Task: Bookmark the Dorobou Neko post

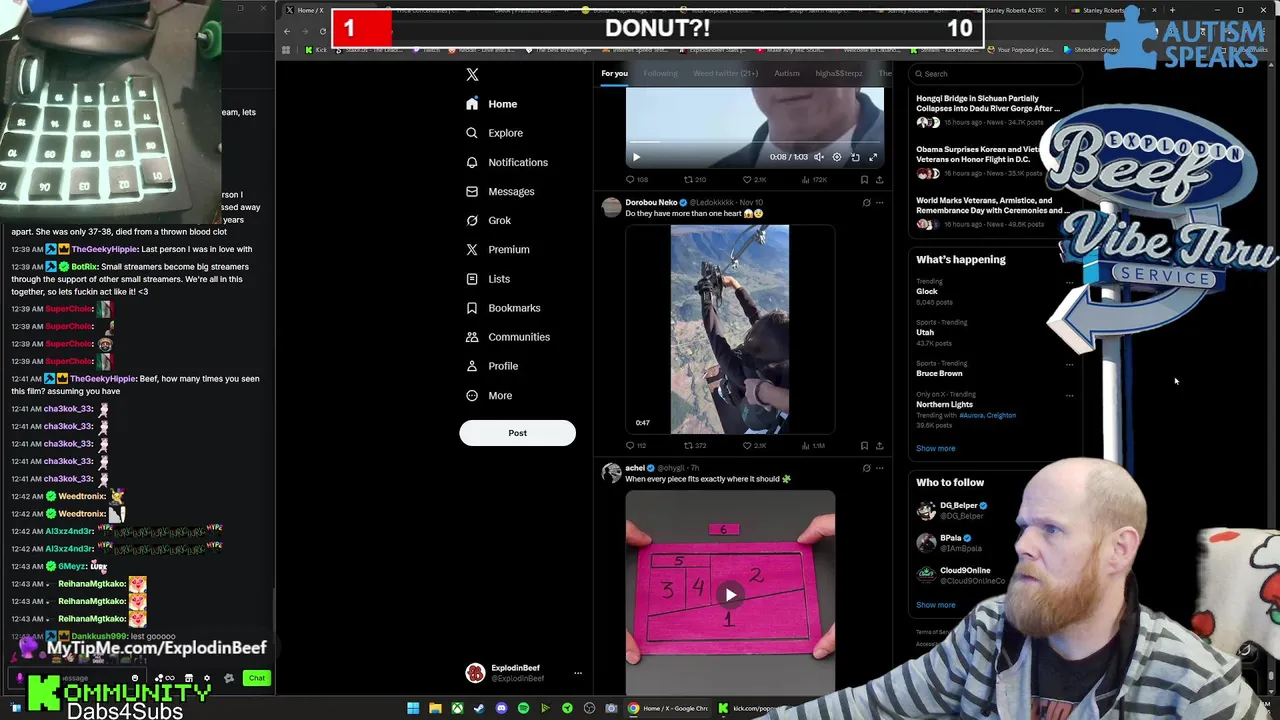Action: click(x=864, y=446)
